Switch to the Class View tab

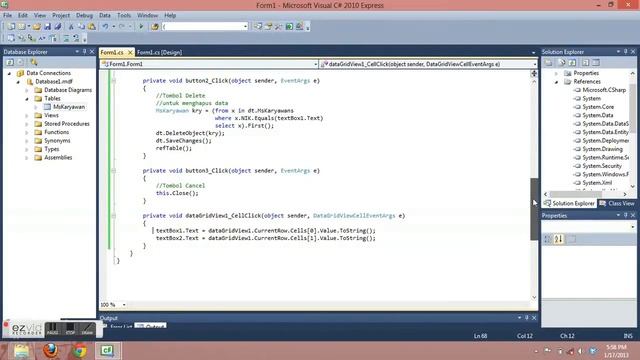(x=617, y=203)
